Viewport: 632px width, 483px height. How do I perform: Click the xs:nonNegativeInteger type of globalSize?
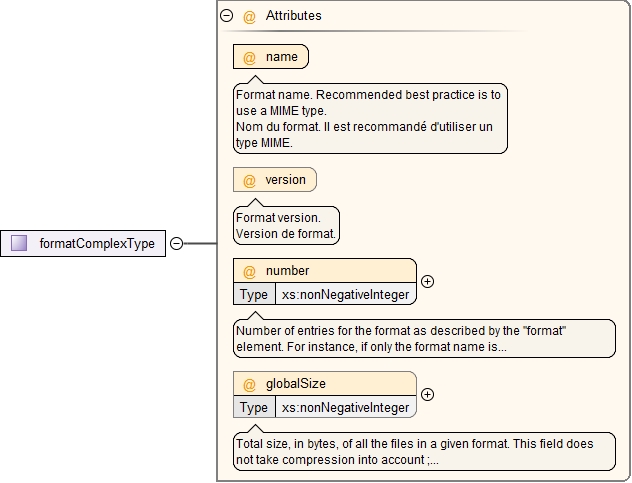[x=345, y=407]
